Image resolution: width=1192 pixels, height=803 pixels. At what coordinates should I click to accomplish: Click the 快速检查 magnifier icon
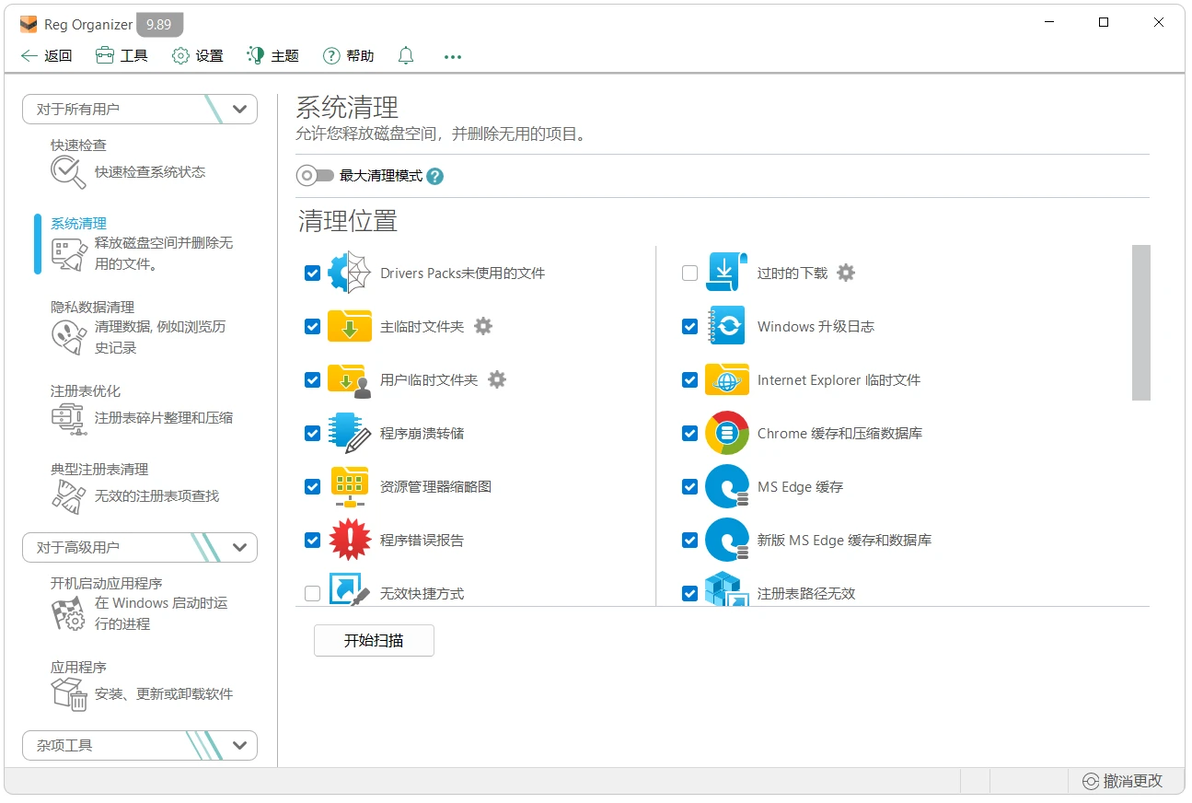(x=68, y=172)
